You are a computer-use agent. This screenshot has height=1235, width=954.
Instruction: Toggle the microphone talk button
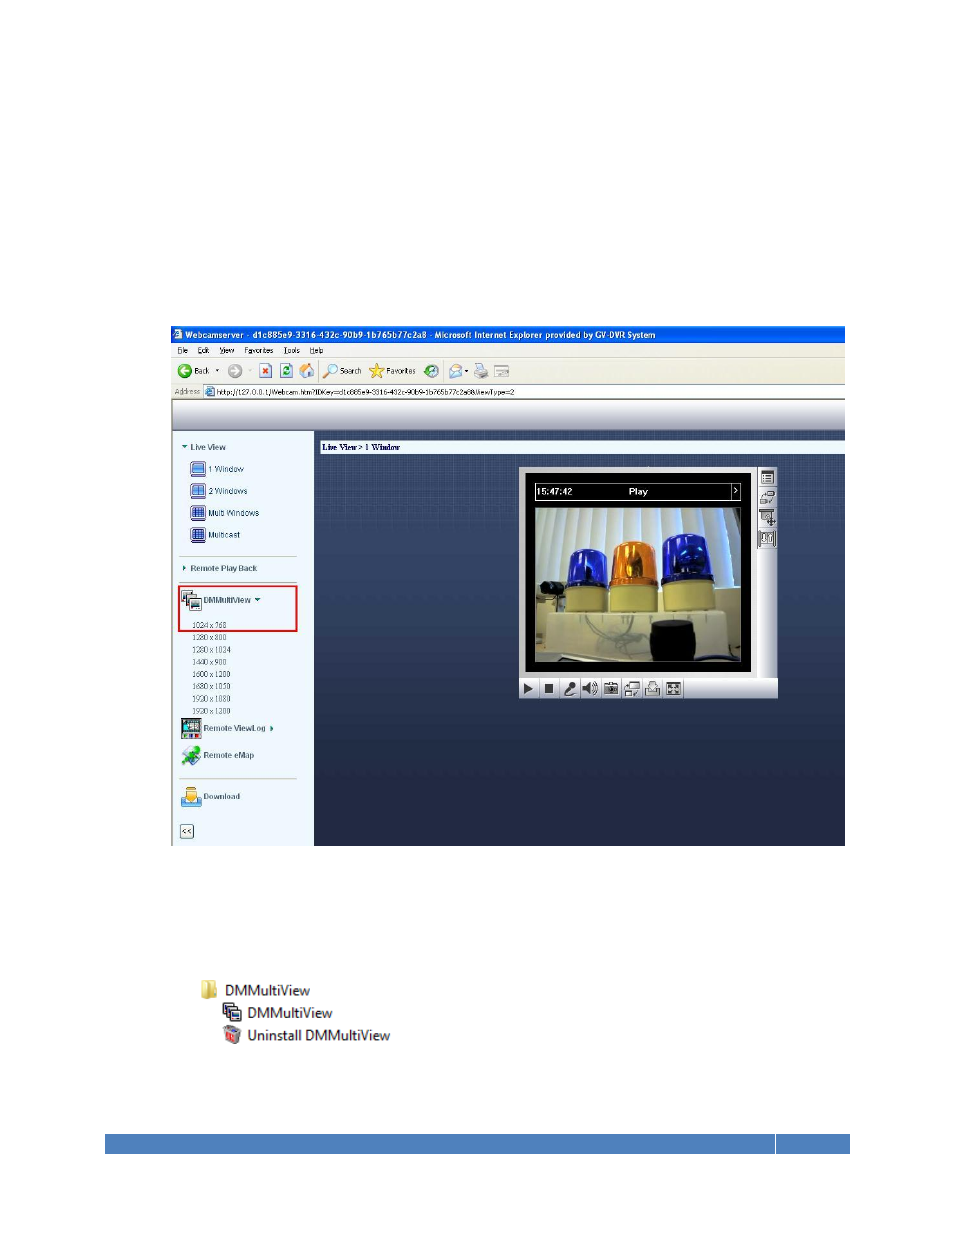[570, 689]
